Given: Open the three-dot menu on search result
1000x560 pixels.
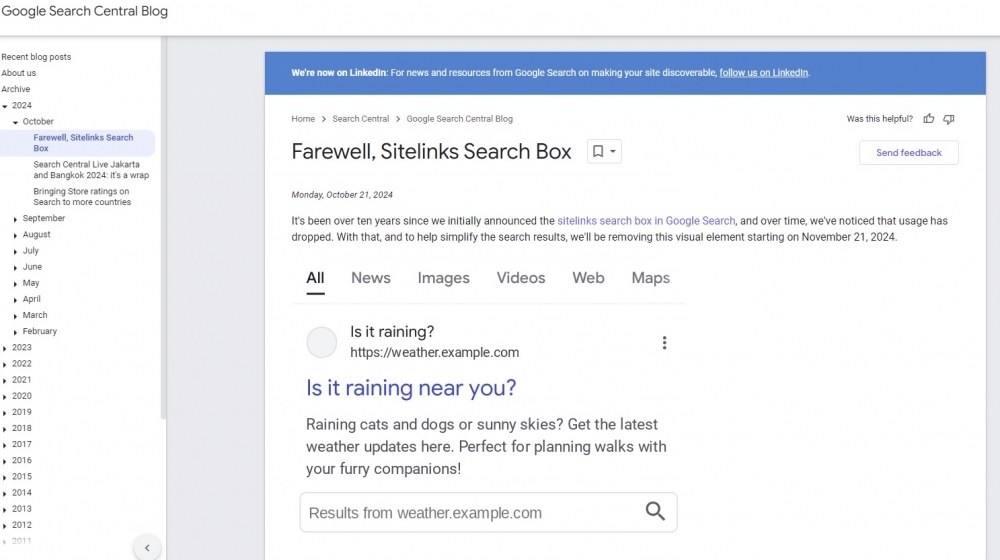Looking at the screenshot, I should (664, 343).
